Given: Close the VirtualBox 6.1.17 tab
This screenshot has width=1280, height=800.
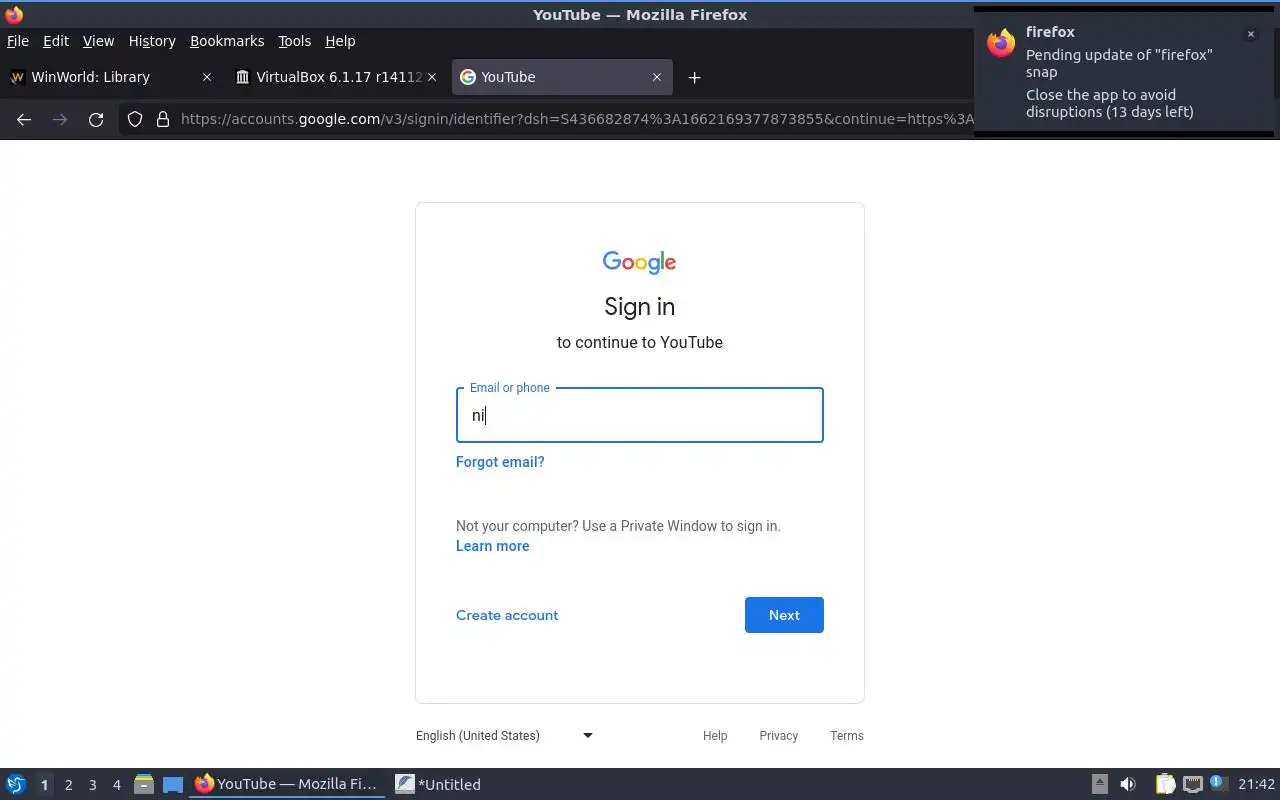Looking at the screenshot, I should (x=432, y=77).
